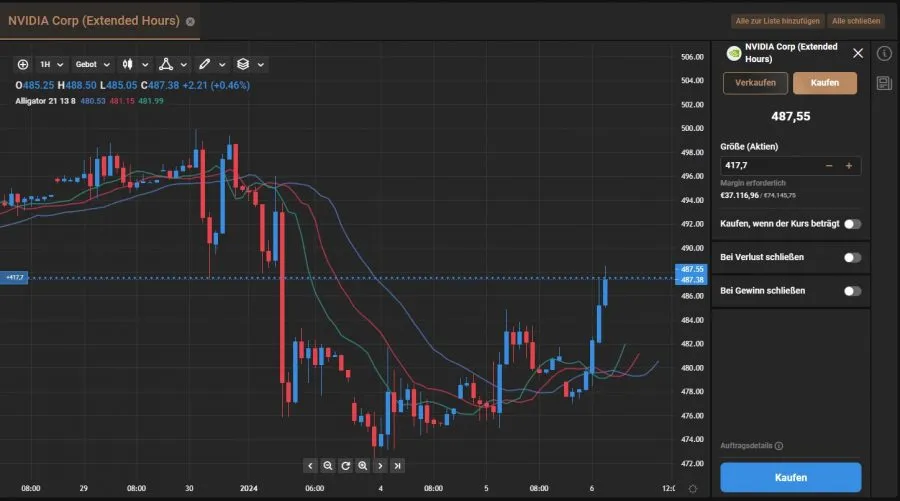Click the O485.25 open value in legend
900x501 pixels.
(34, 85)
